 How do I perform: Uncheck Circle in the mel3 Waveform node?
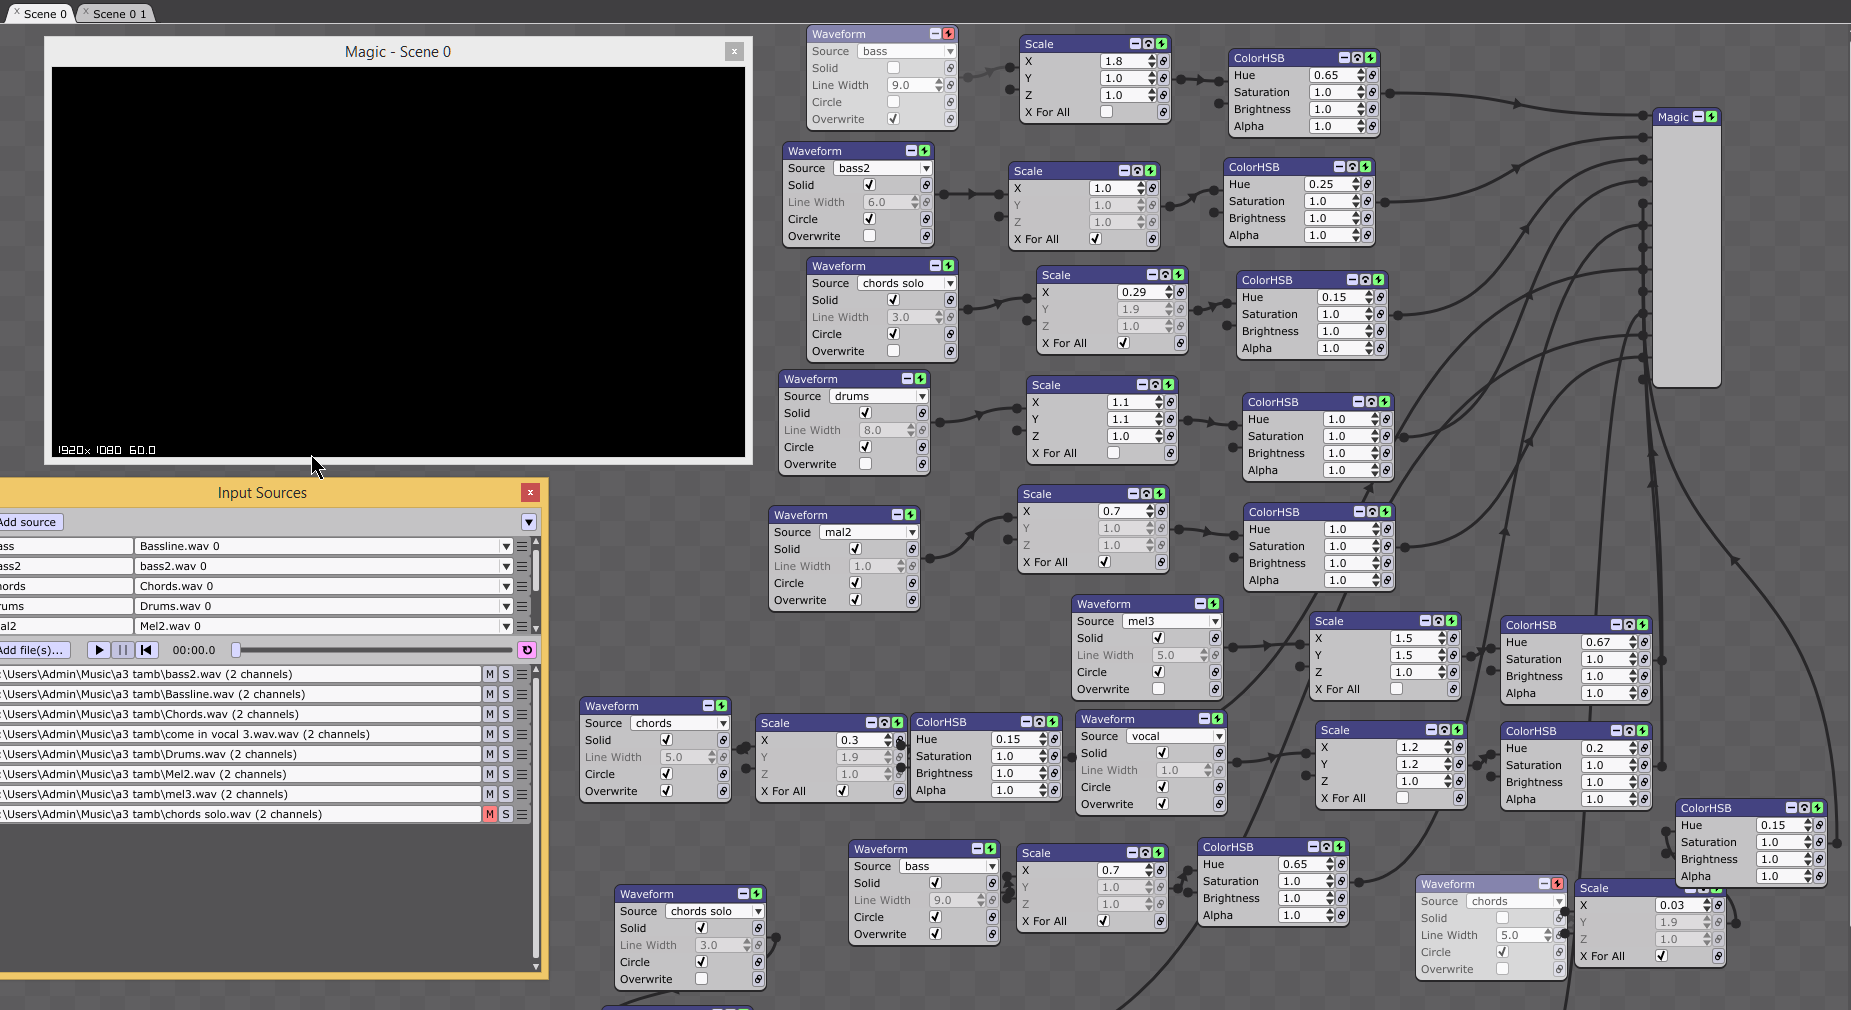coord(1158,672)
